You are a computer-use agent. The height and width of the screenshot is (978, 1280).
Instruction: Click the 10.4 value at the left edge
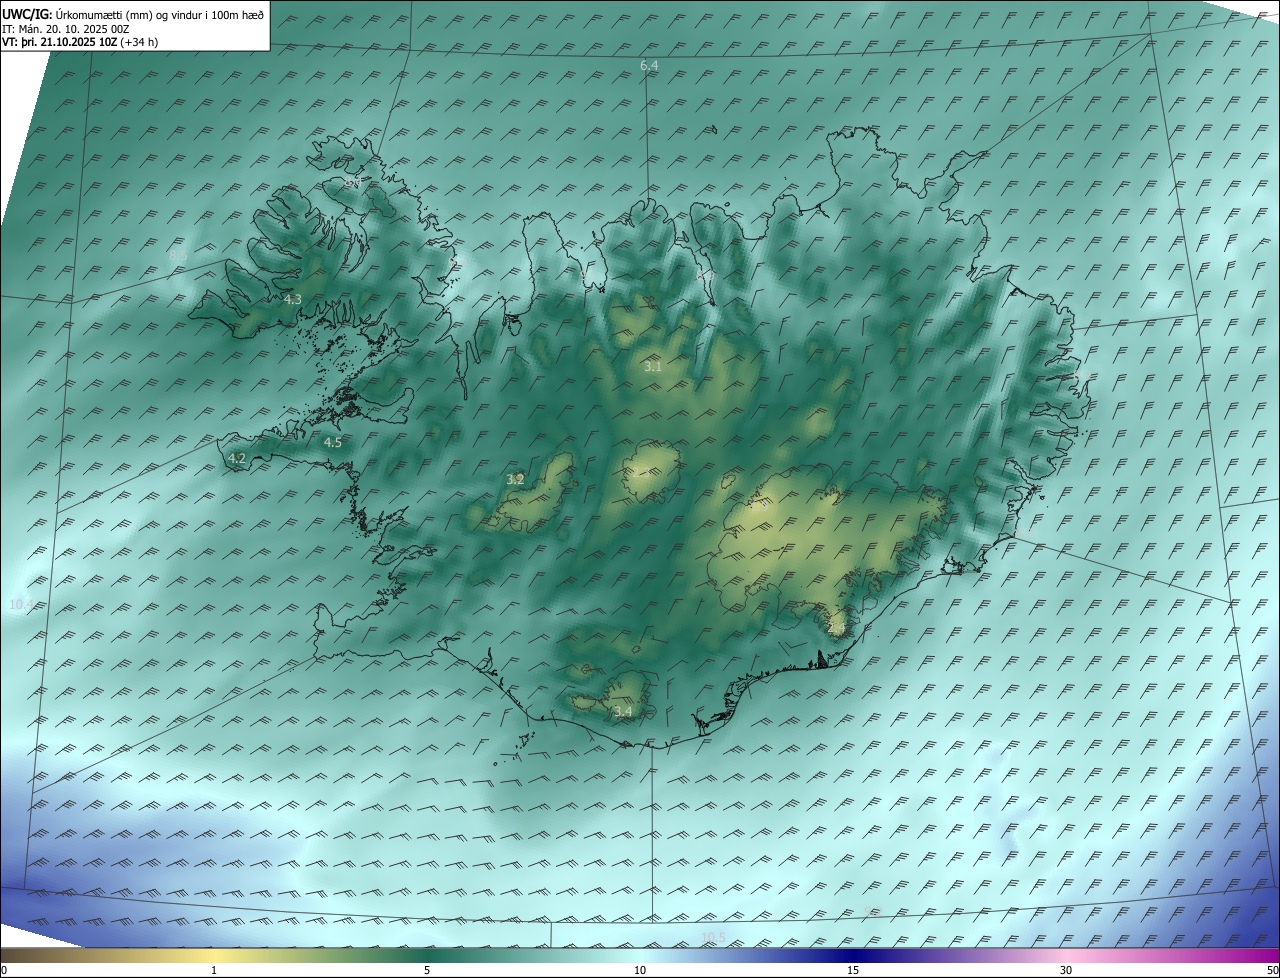[x=20, y=604]
